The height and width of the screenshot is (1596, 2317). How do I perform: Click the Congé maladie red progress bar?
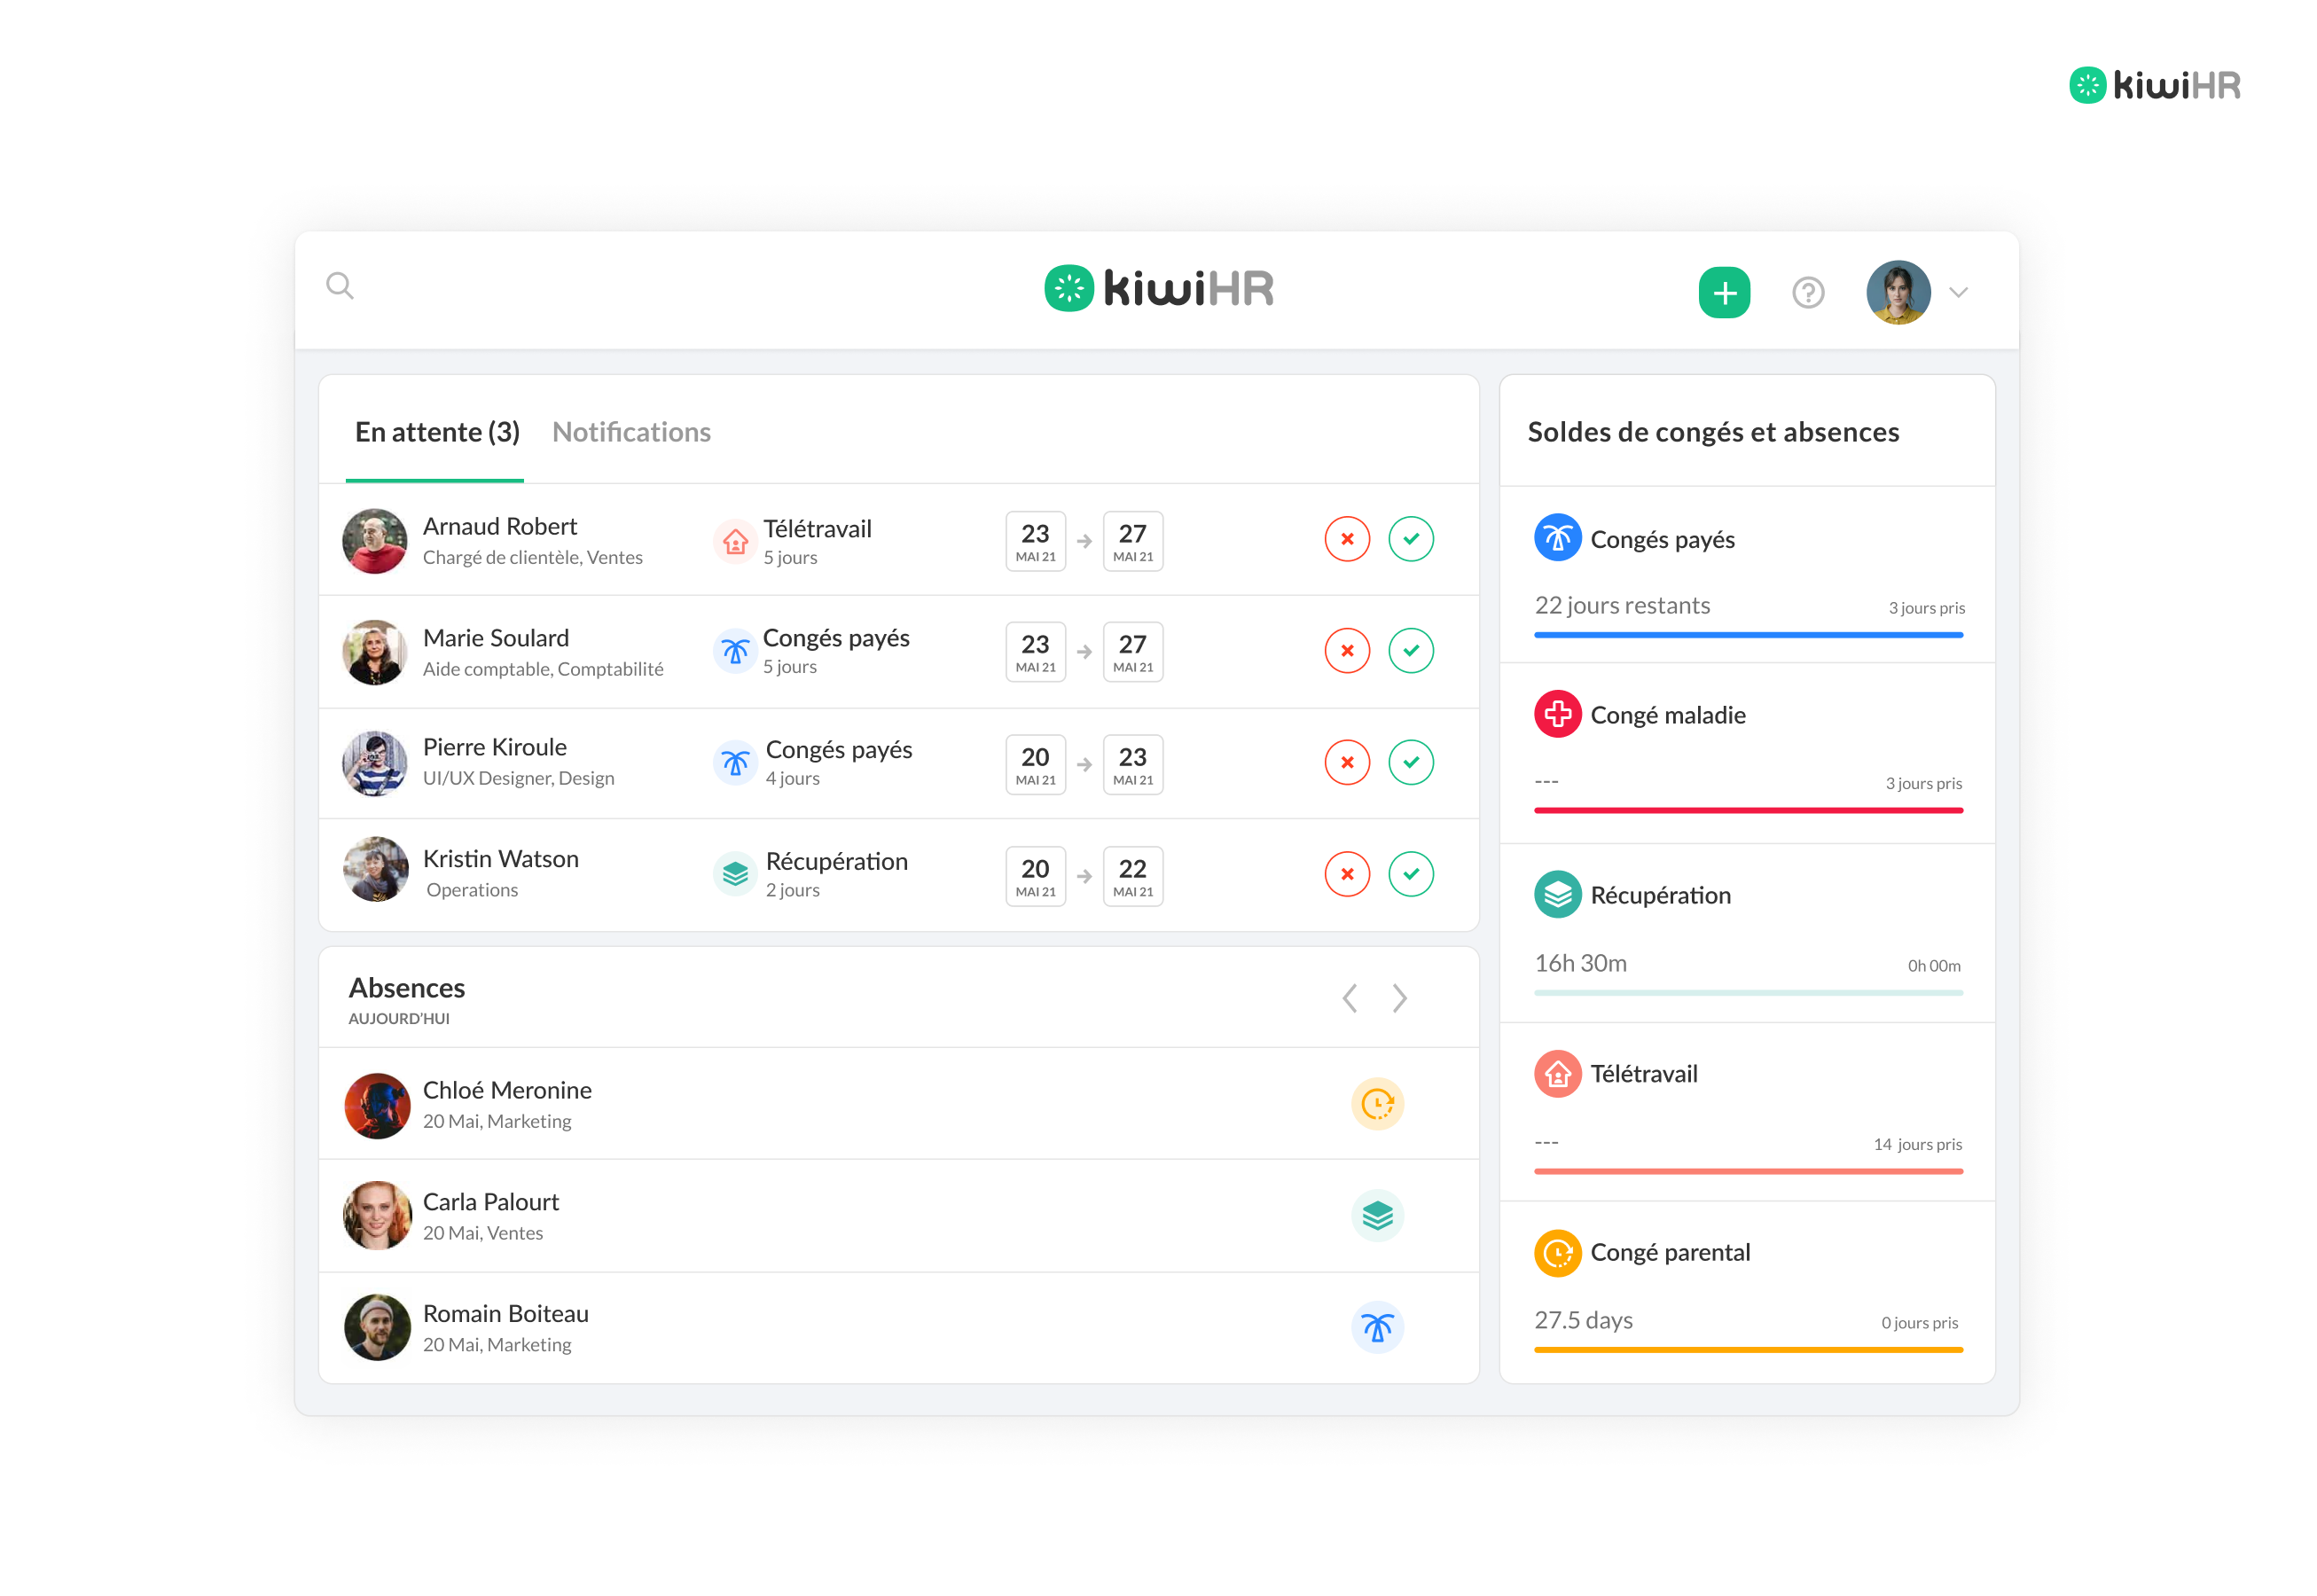(1748, 810)
